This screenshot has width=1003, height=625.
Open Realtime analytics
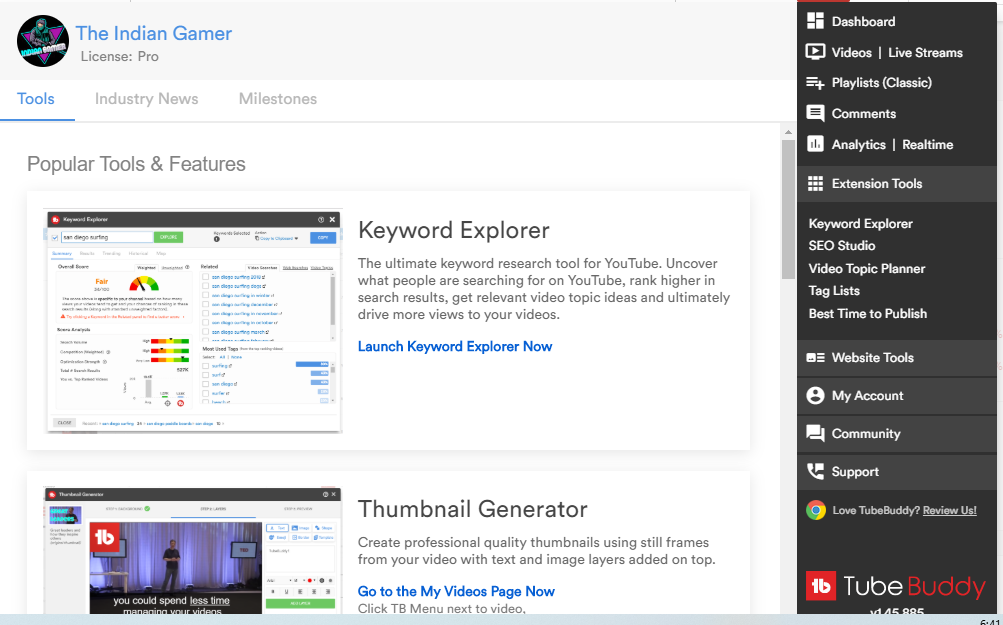928,145
